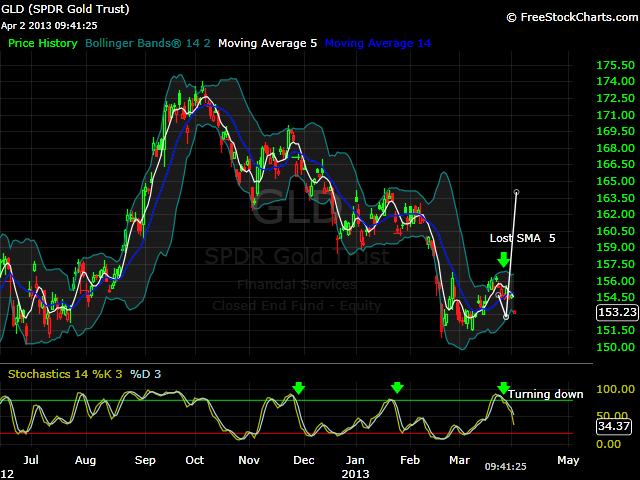Click the 171.00 price axis label
640x480 pixels.
tap(616, 115)
